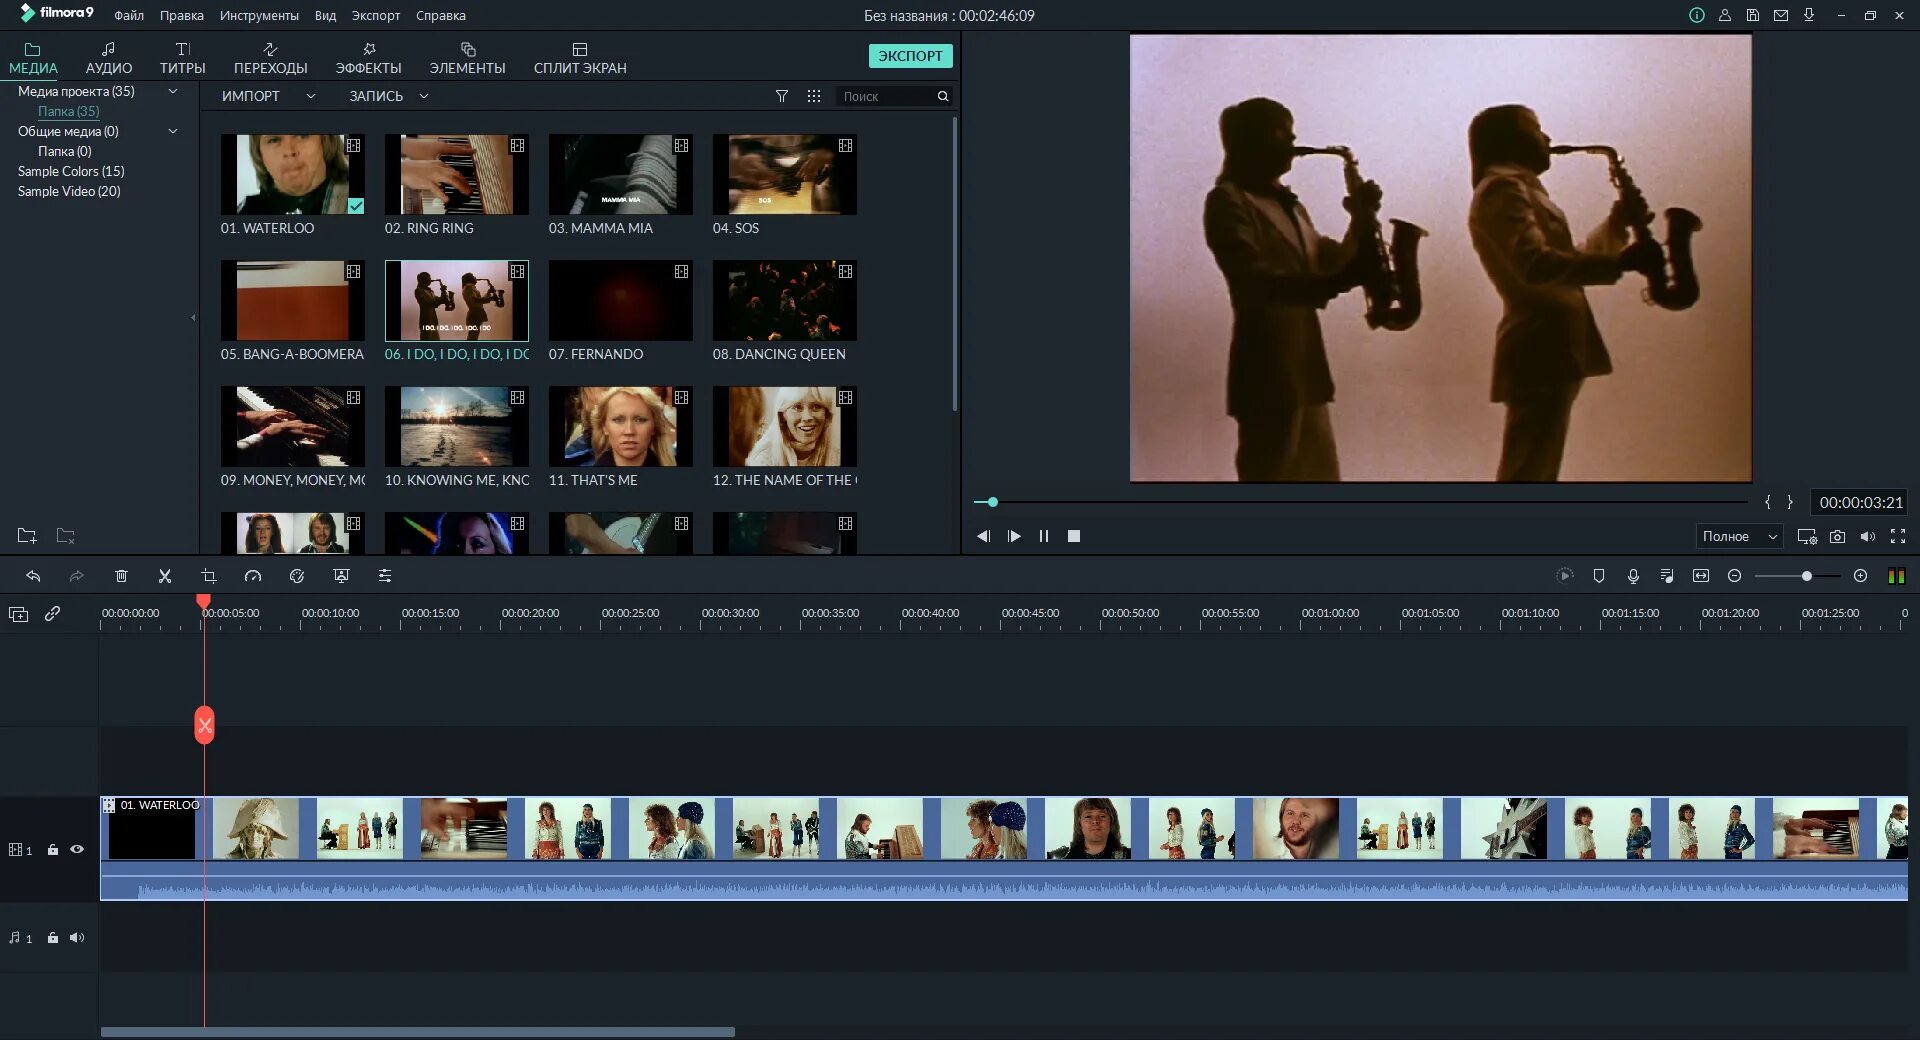Click the Add track icon
This screenshot has height=1040, width=1920.
18,614
